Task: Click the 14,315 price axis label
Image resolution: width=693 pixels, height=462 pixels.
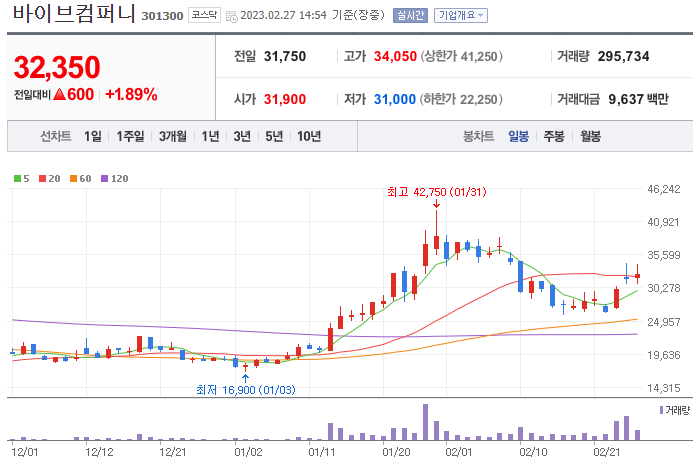Action: pos(664,388)
